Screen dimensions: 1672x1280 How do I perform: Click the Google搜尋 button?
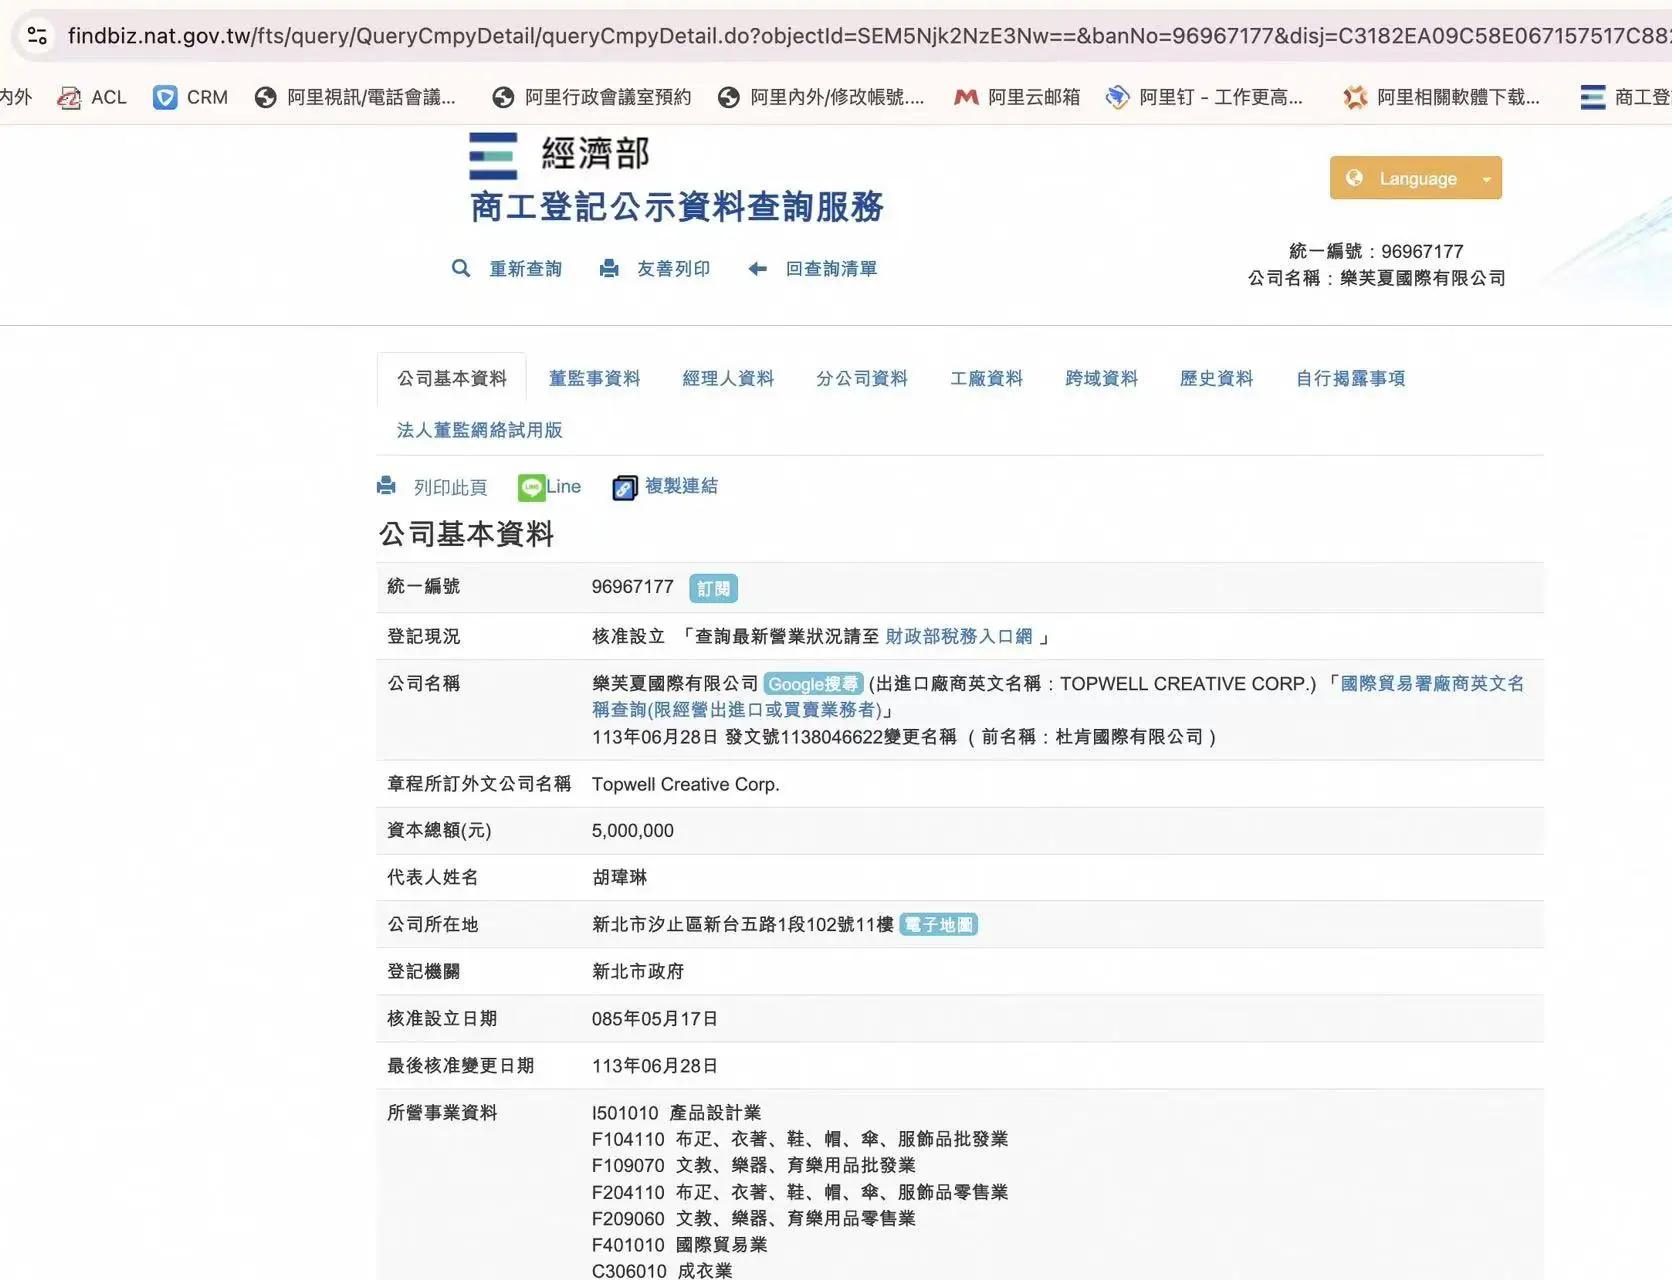pos(812,684)
